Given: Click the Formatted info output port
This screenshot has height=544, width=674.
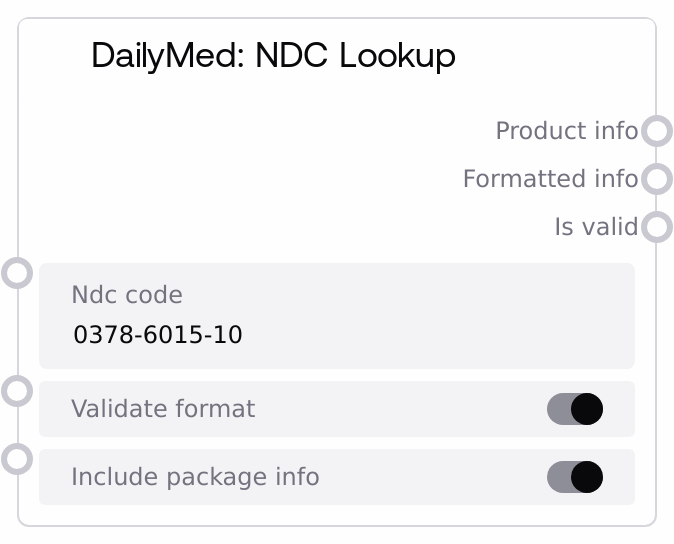Looking at the screenshot, I should pos(656,179).
